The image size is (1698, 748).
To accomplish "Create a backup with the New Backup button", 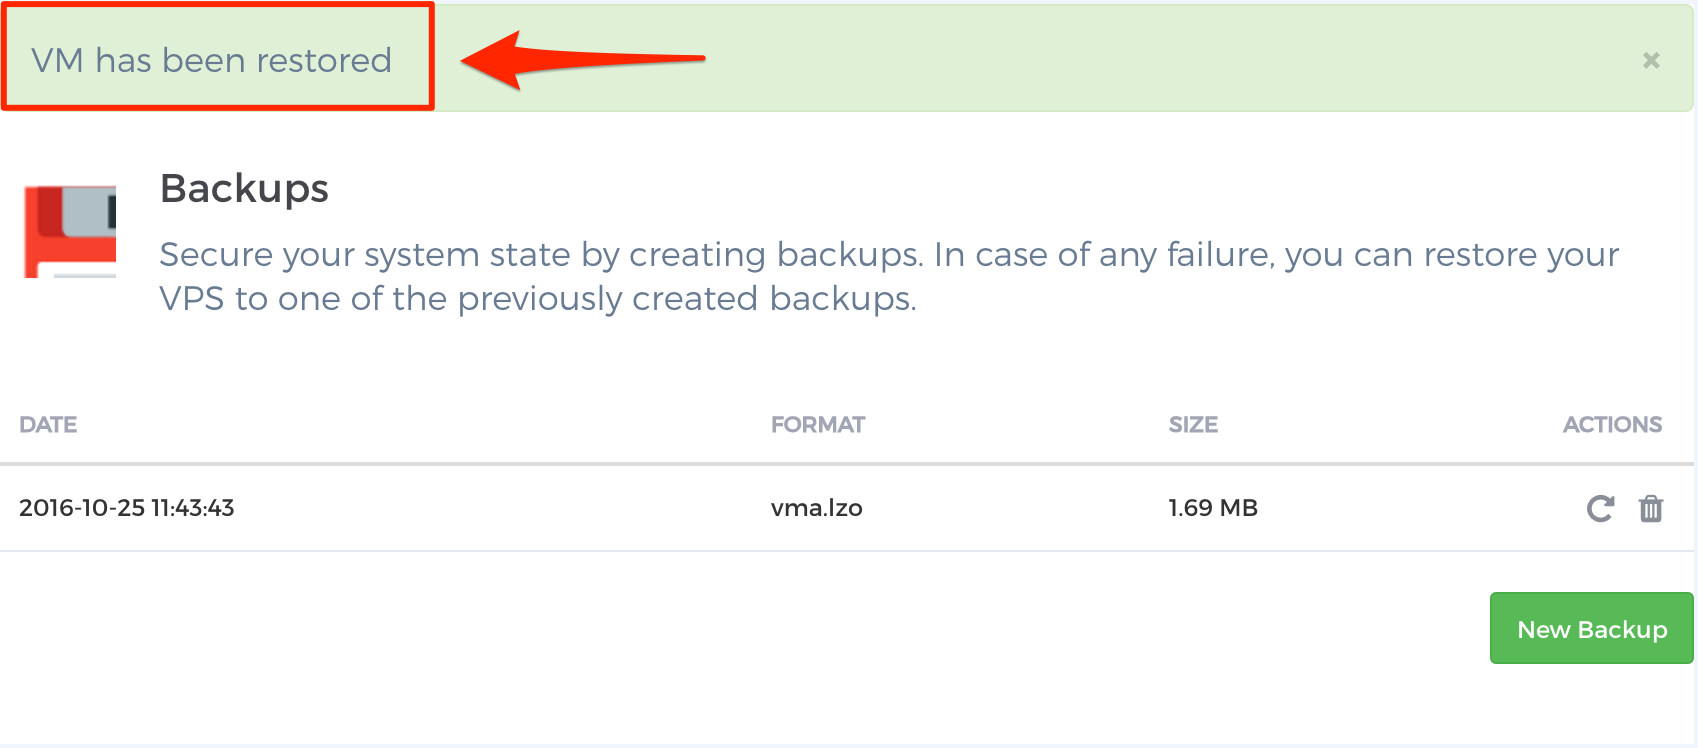I will 1592,628.
